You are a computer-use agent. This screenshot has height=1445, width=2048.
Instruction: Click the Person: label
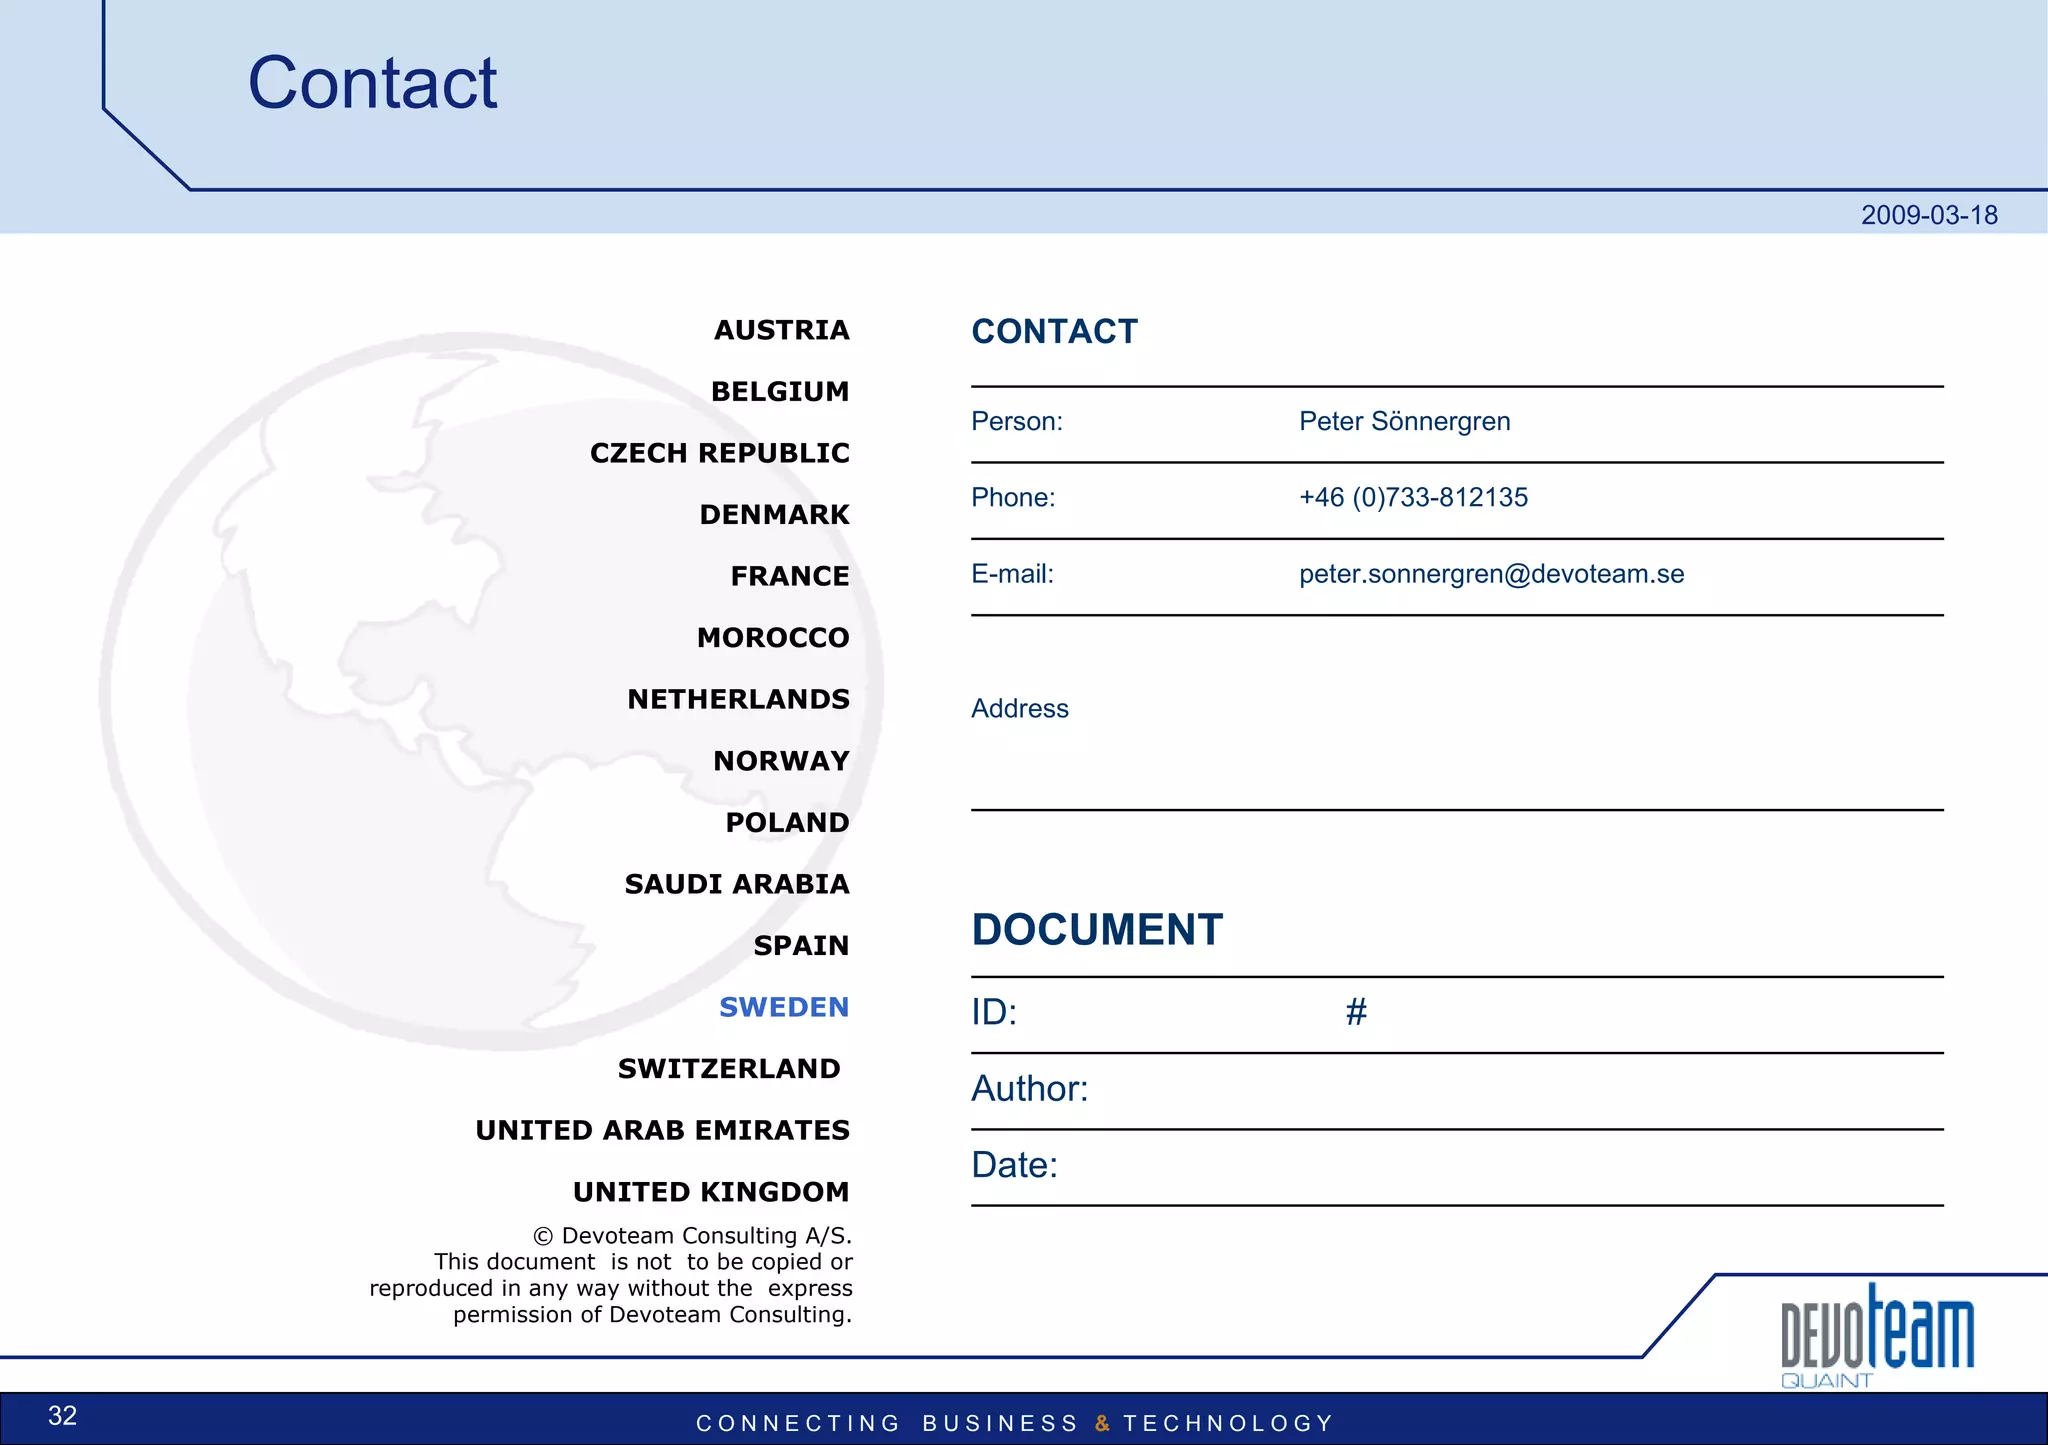pyautogui.click(x=1016, y=421)
